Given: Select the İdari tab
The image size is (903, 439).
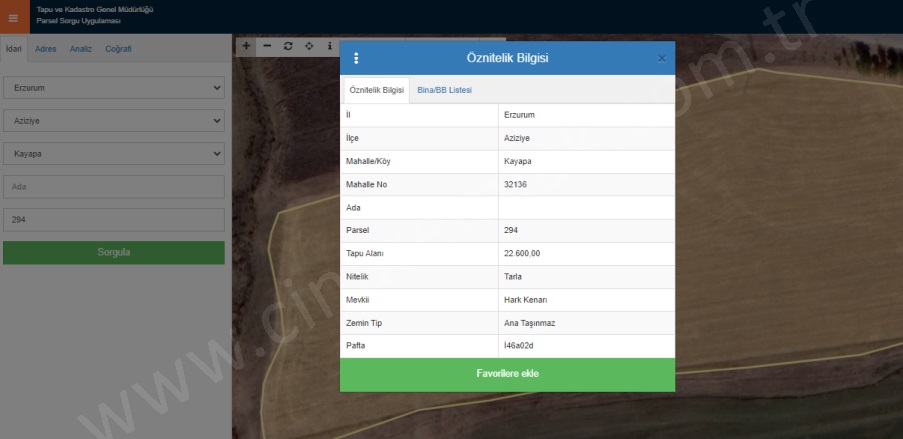Looking at the screenshot, I should 14,48.
